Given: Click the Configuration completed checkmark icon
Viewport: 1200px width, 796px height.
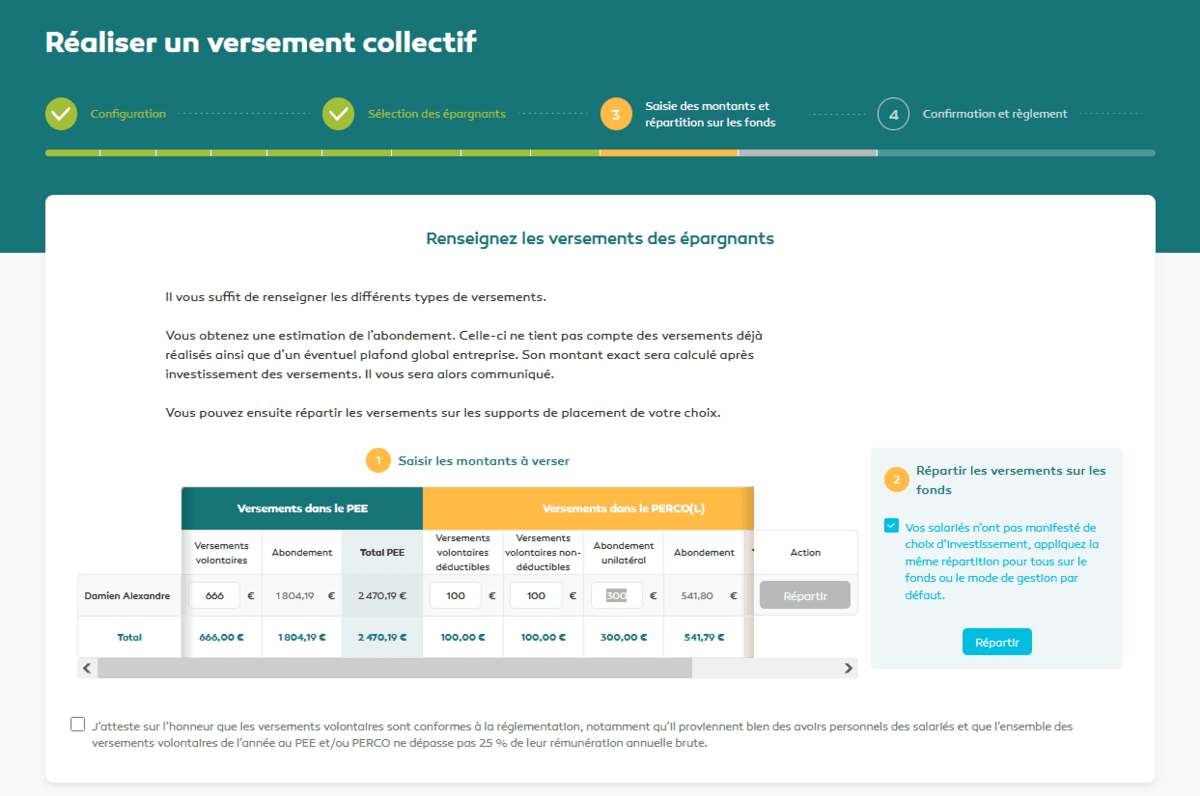Looking at the screenshot, I should [x=61, y=114].
